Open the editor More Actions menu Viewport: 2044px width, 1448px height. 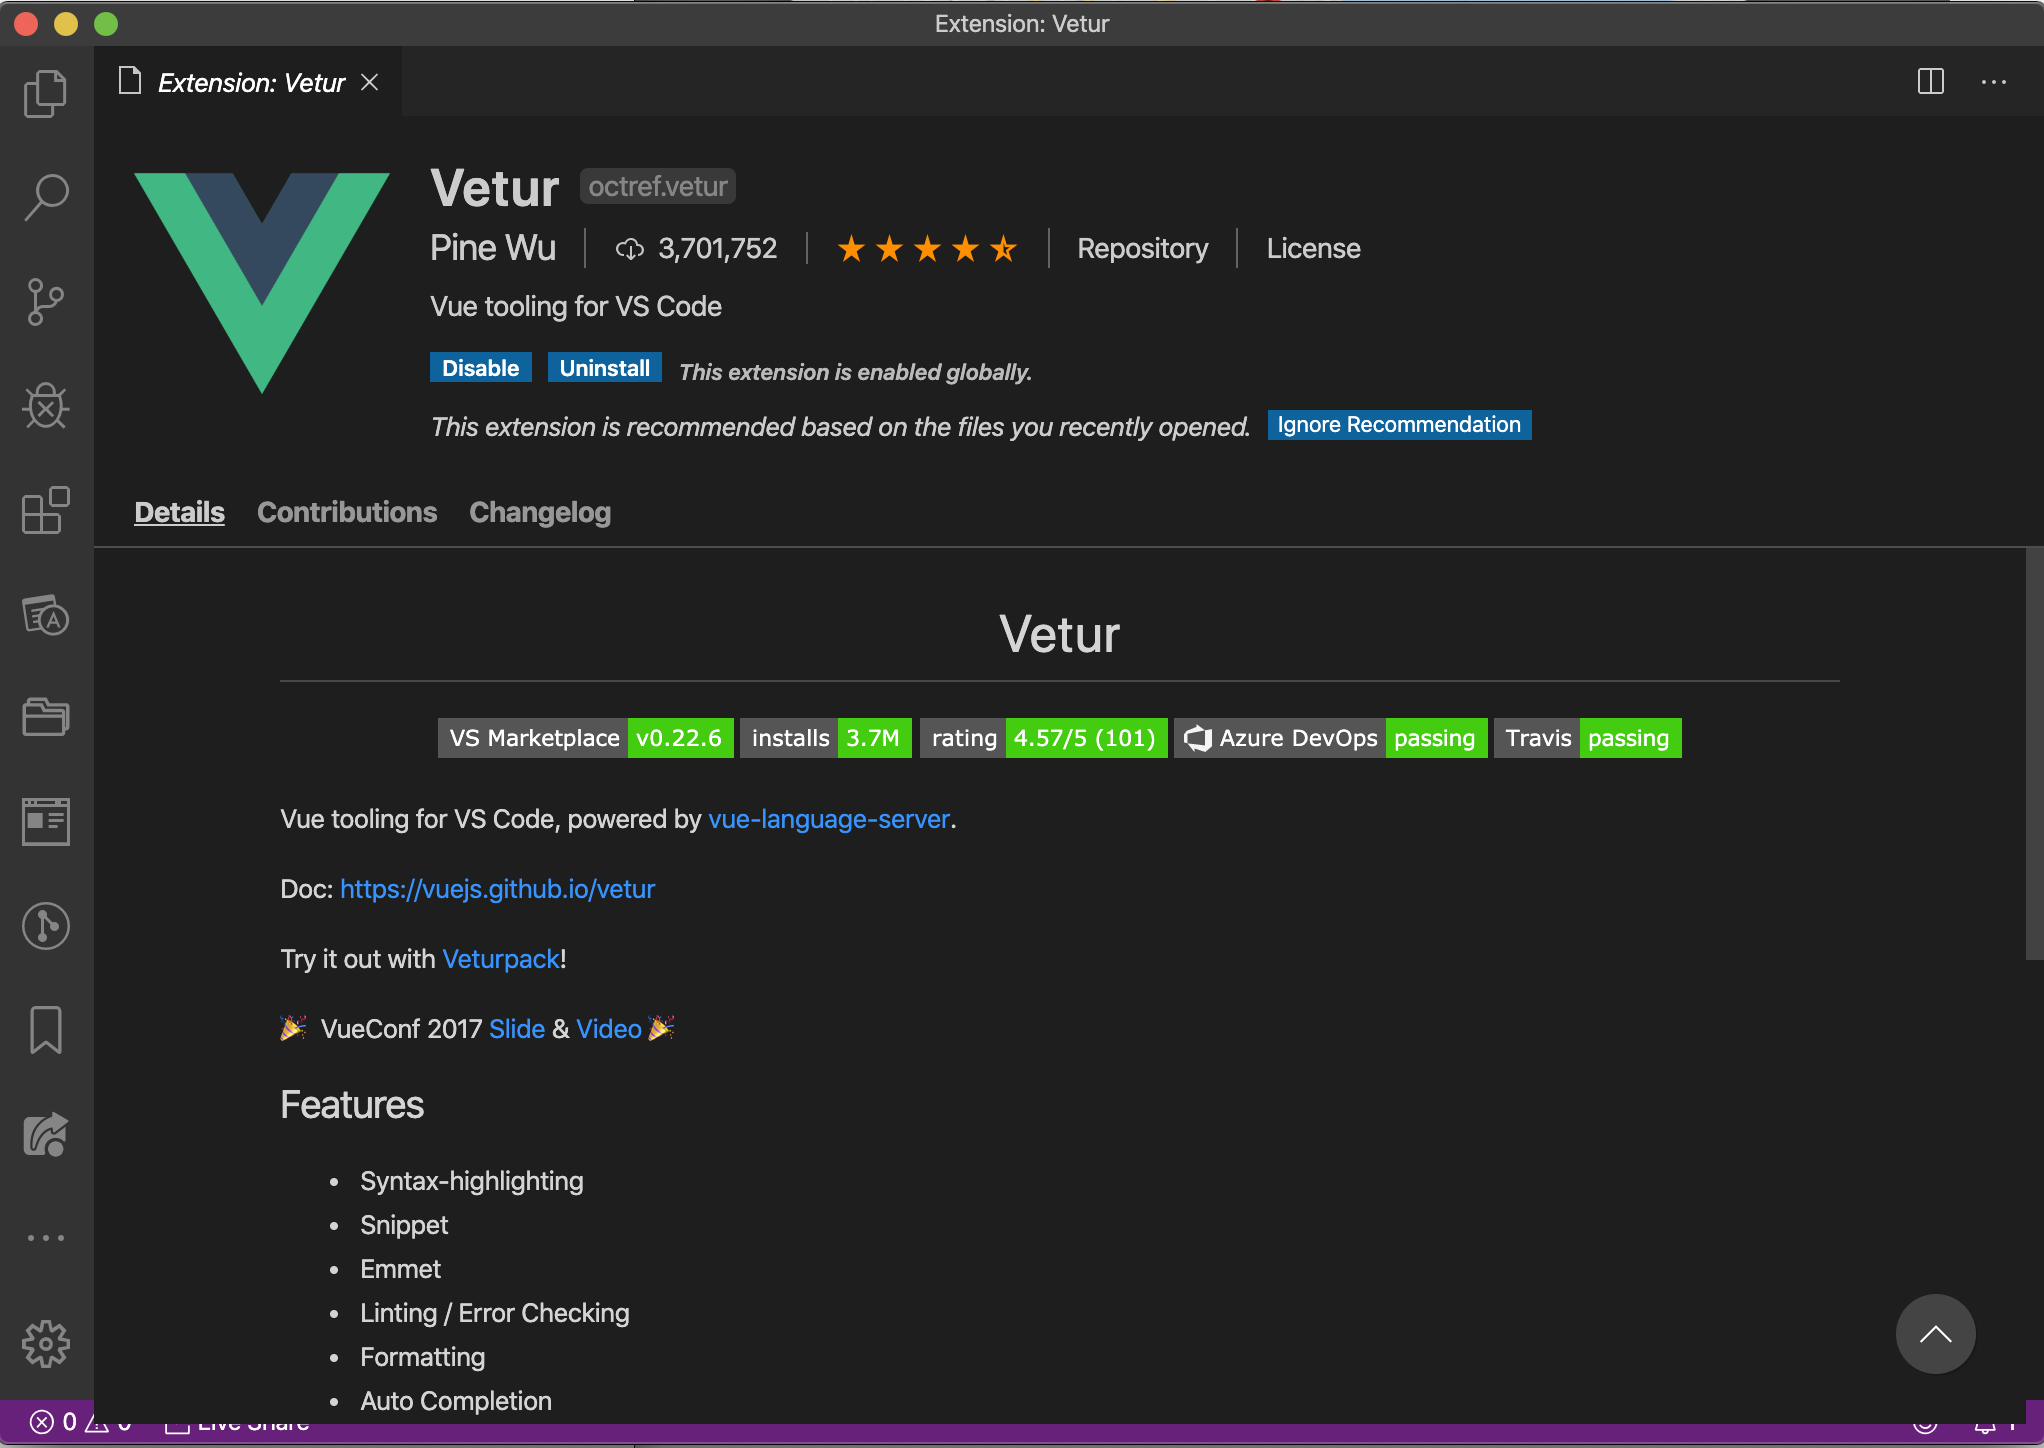1993,81
